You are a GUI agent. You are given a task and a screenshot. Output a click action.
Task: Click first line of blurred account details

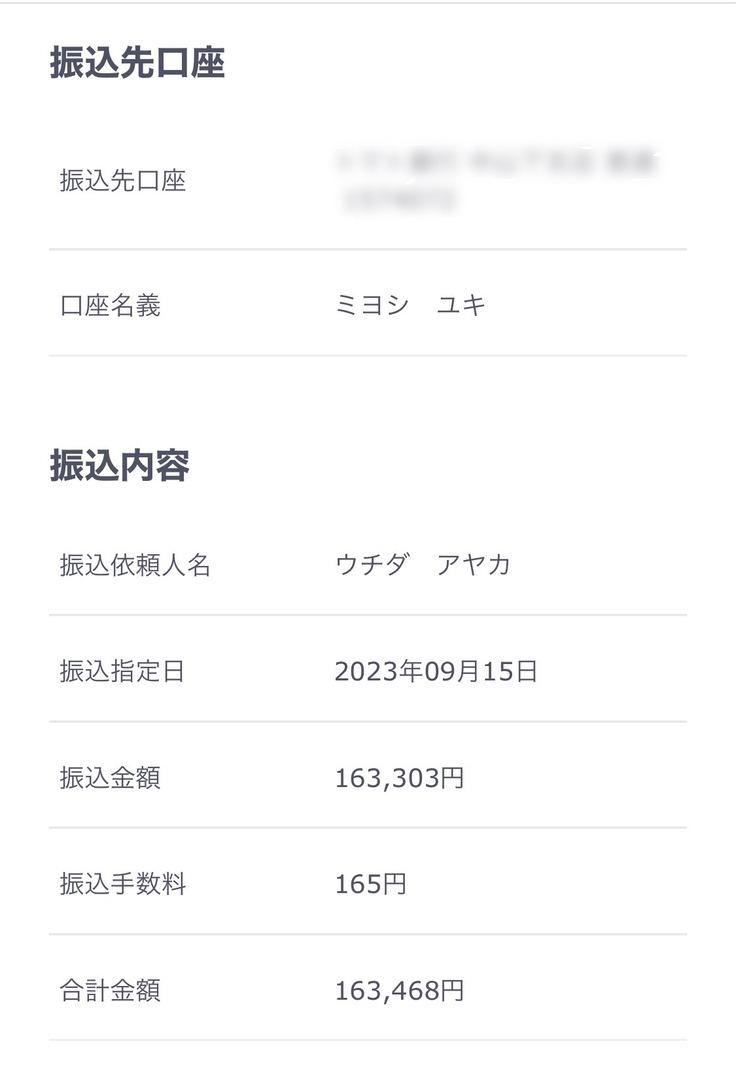tap(499, 162)
